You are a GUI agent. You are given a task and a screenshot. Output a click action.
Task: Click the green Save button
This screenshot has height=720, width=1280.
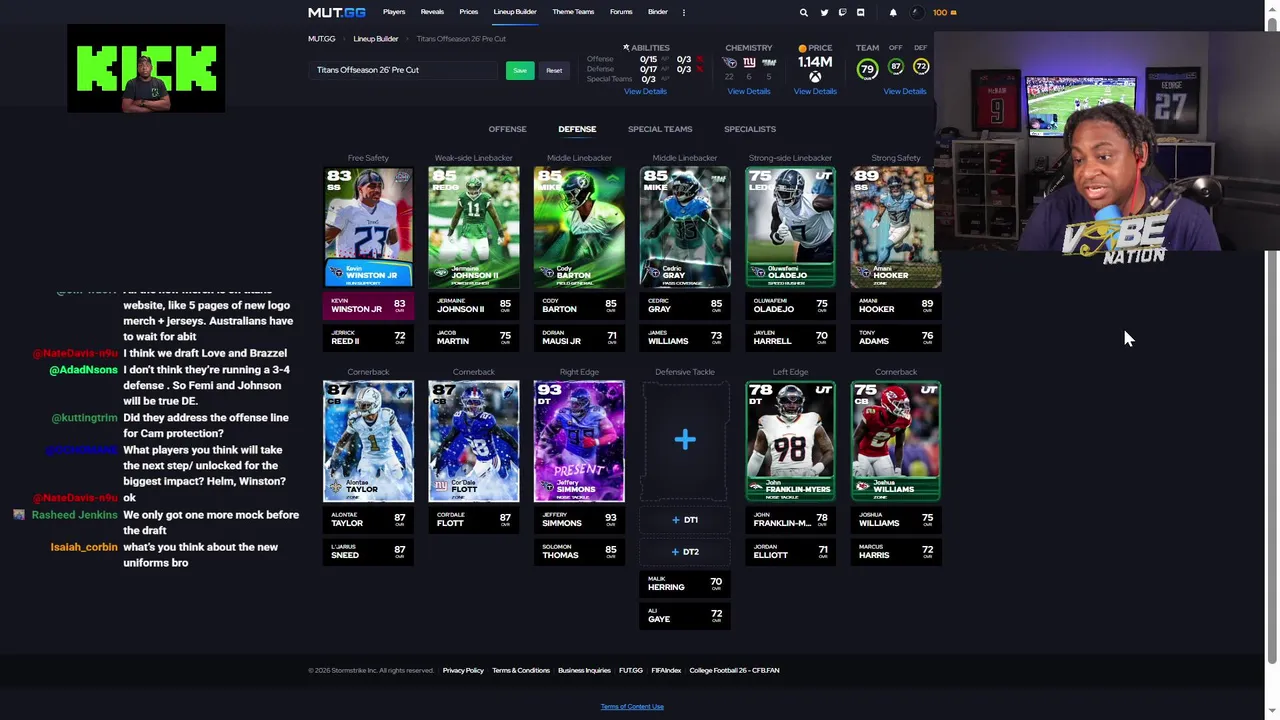520,70
